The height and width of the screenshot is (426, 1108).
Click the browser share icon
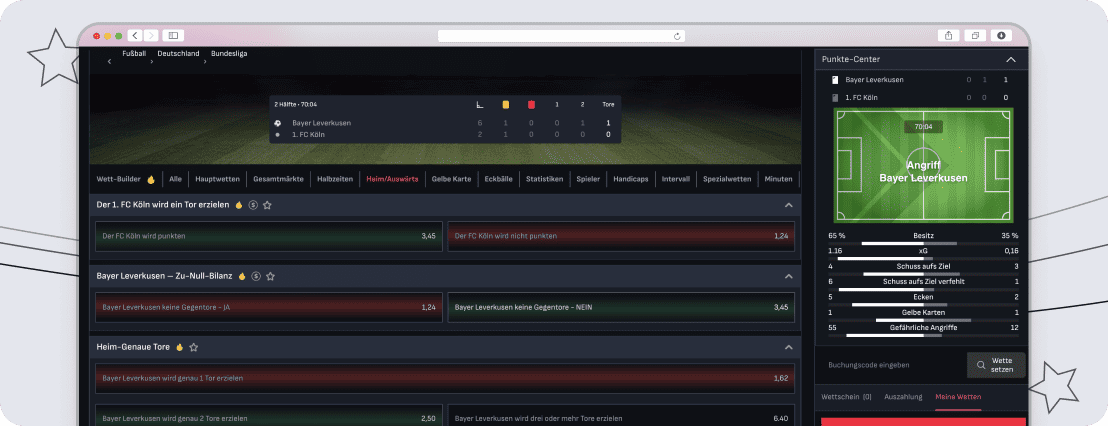[x=949, y=35]
